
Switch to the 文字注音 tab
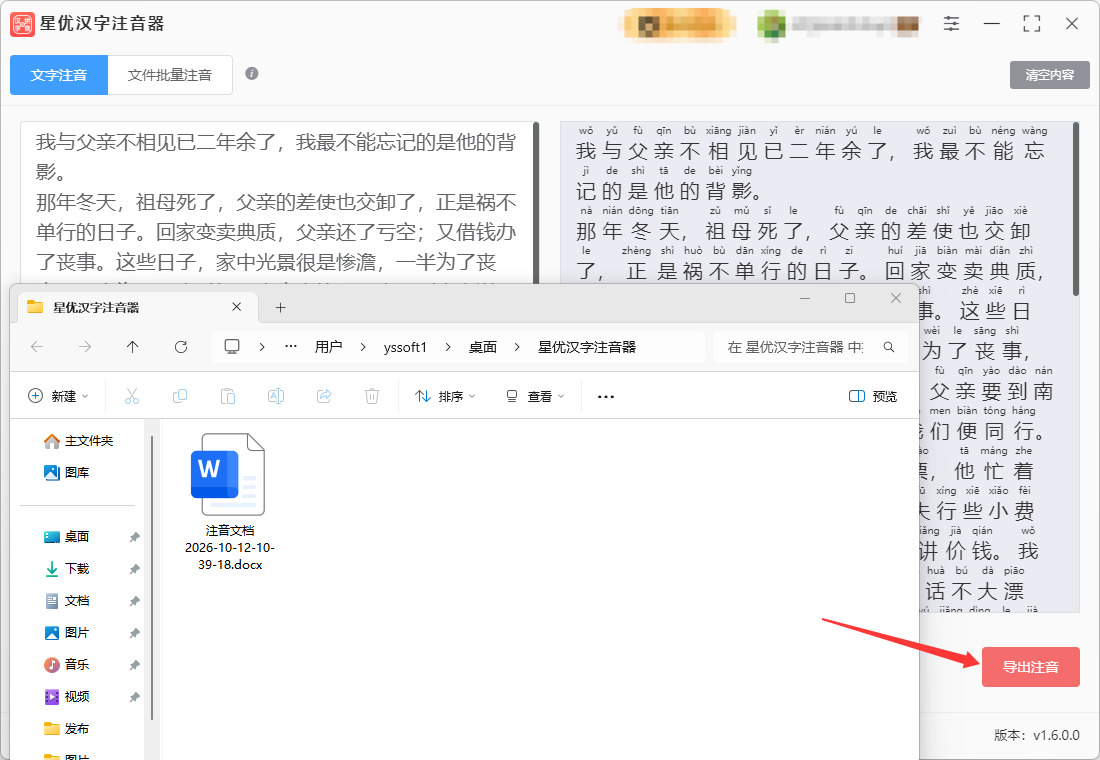(x=59, y=75)
